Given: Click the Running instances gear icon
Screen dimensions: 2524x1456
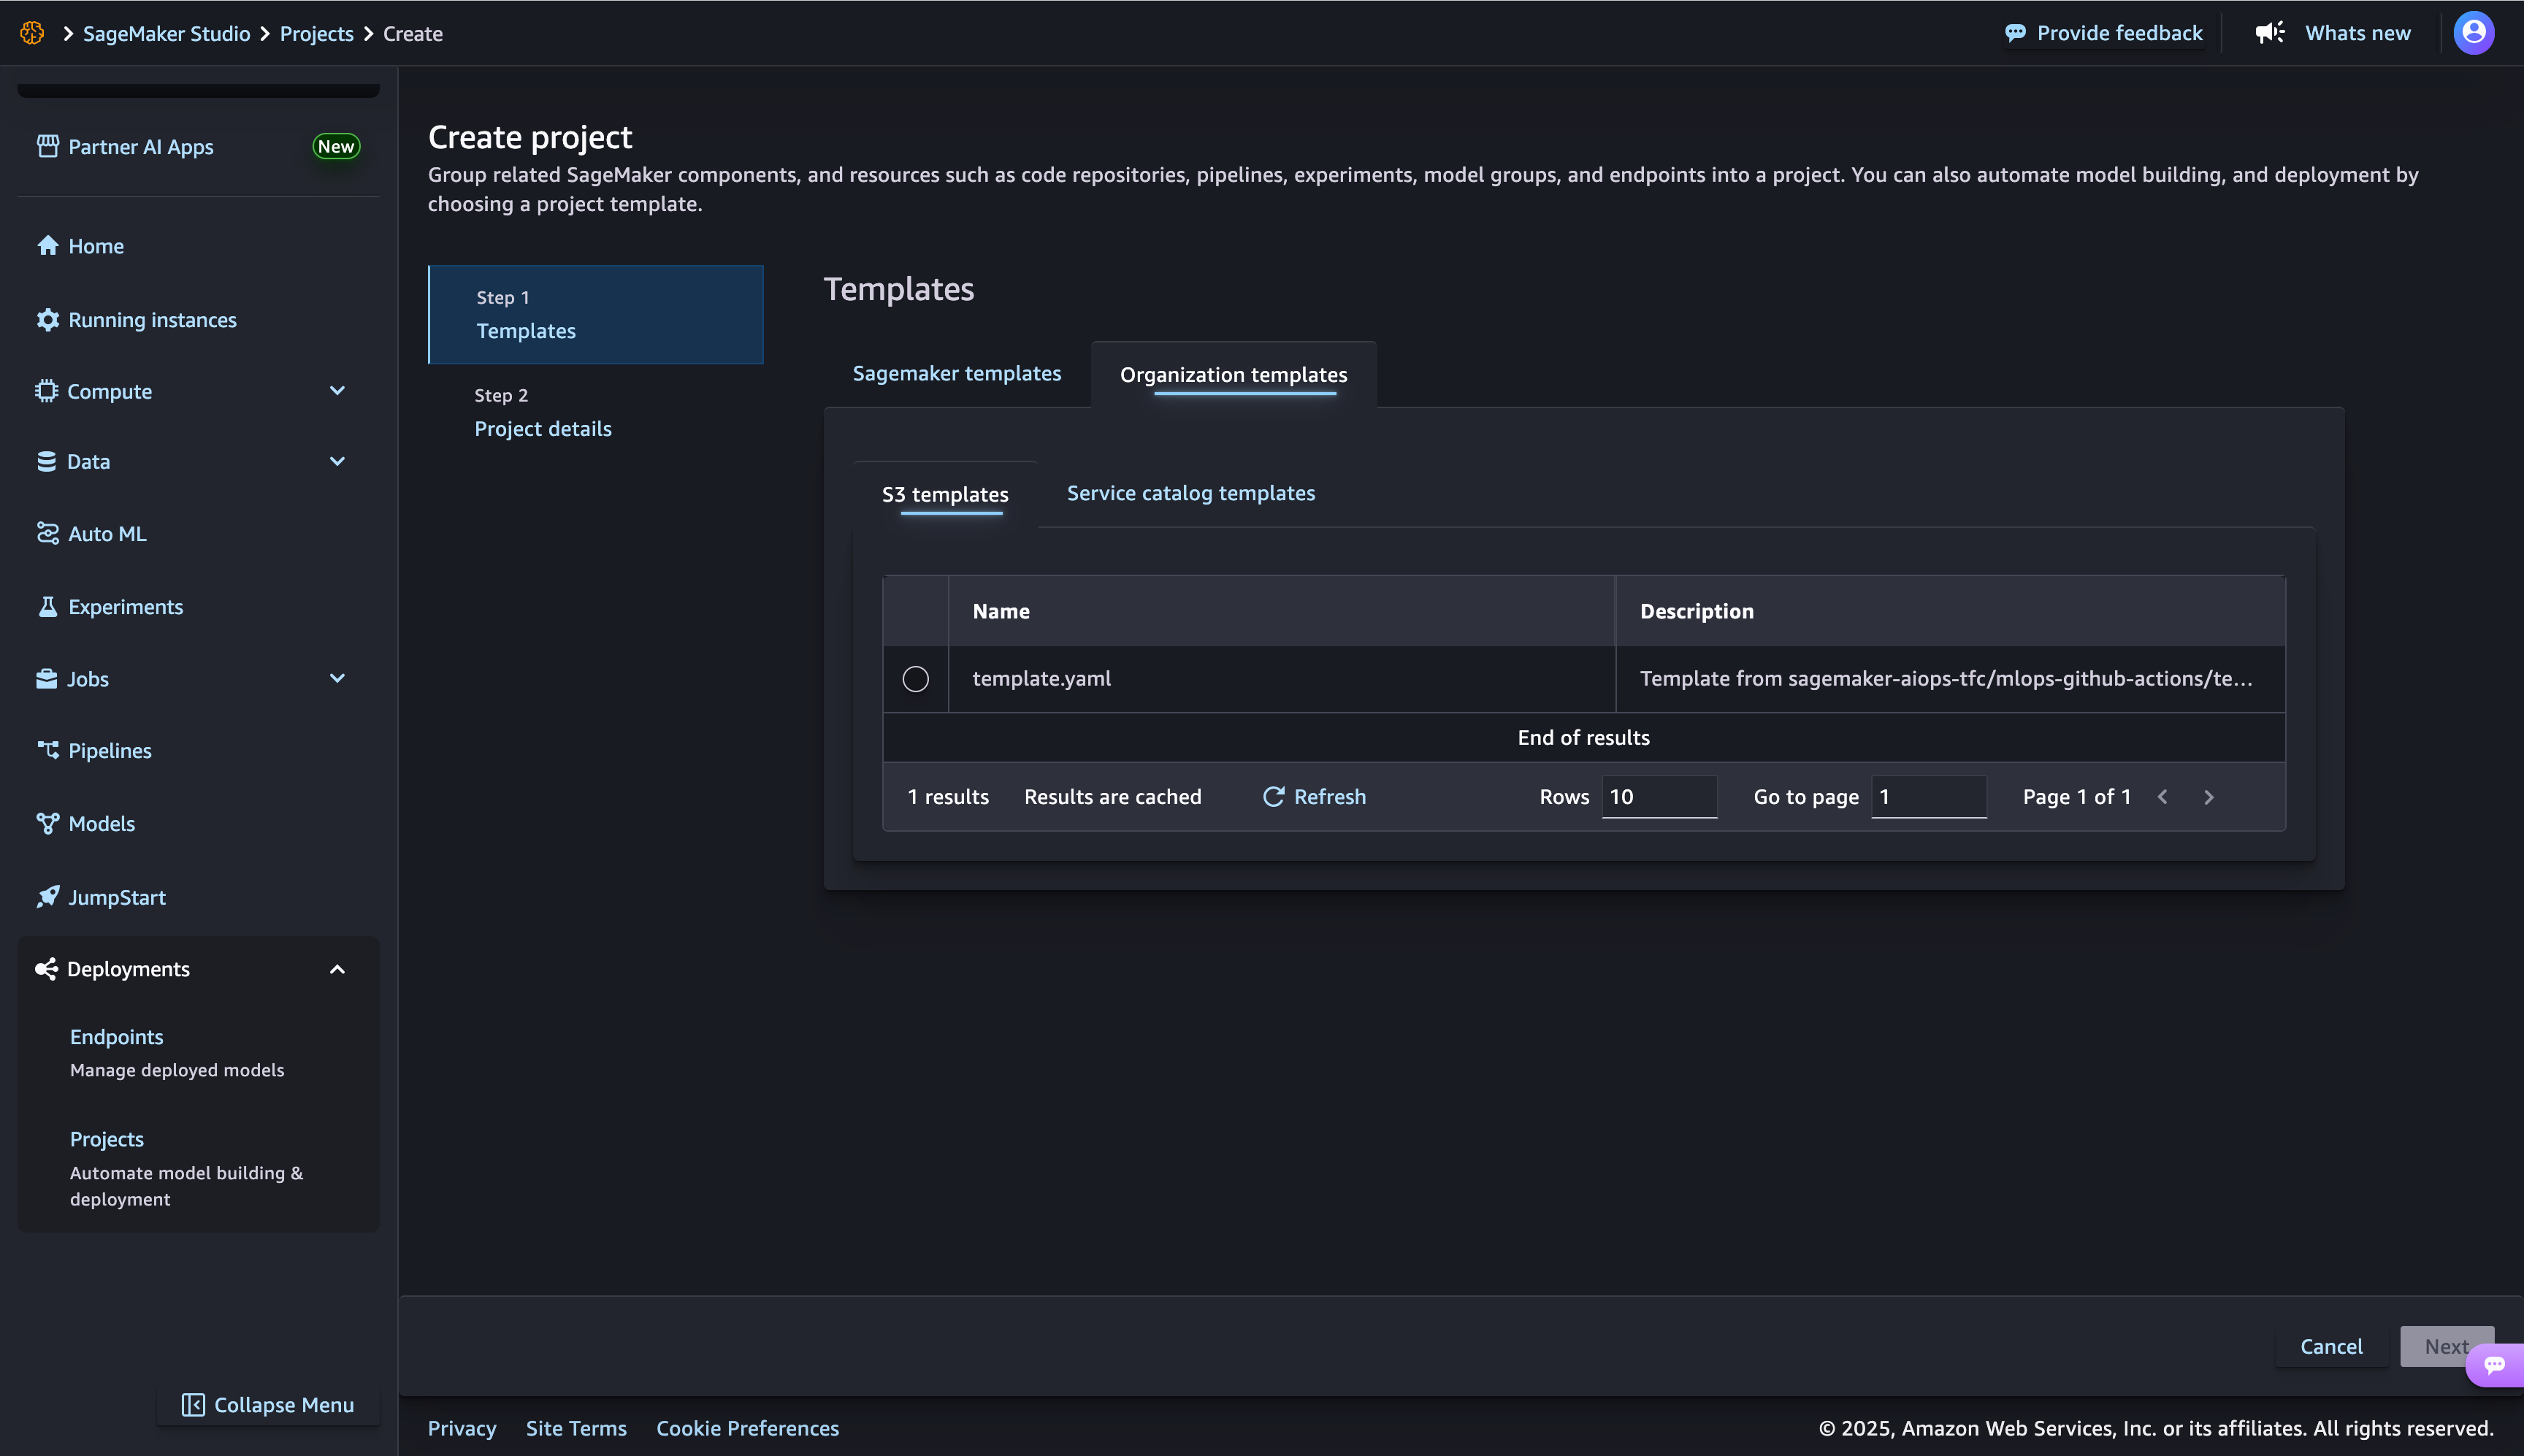Looking at the screenshot, I should point(47,320).
